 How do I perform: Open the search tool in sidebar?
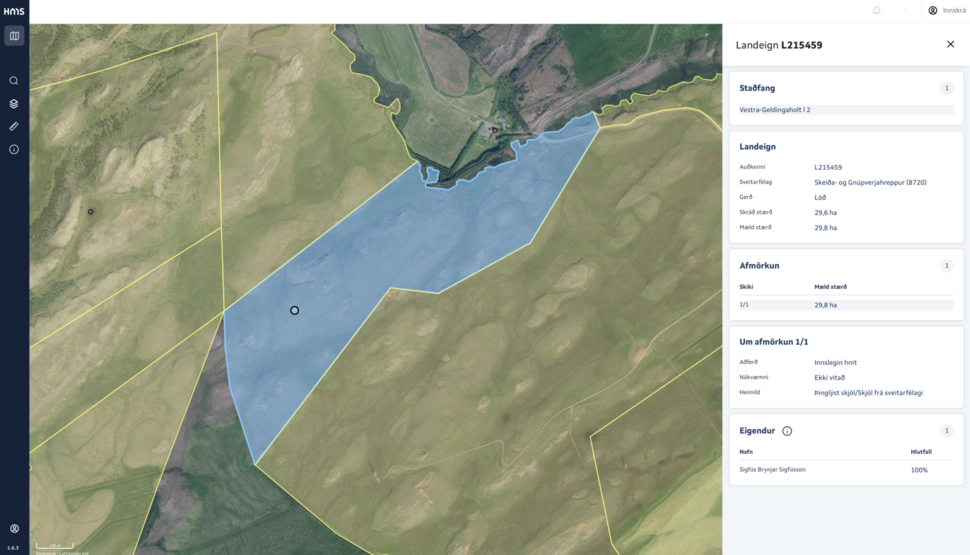[x=14, y=80]
